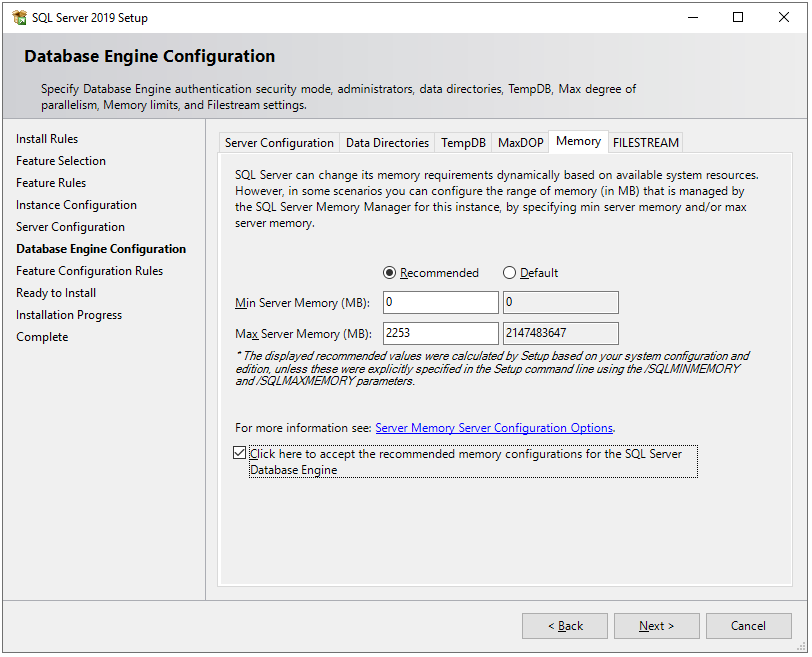Open the FILESTREAM tab
Viewport: 812px width, 657px height.
click(645, 143)
